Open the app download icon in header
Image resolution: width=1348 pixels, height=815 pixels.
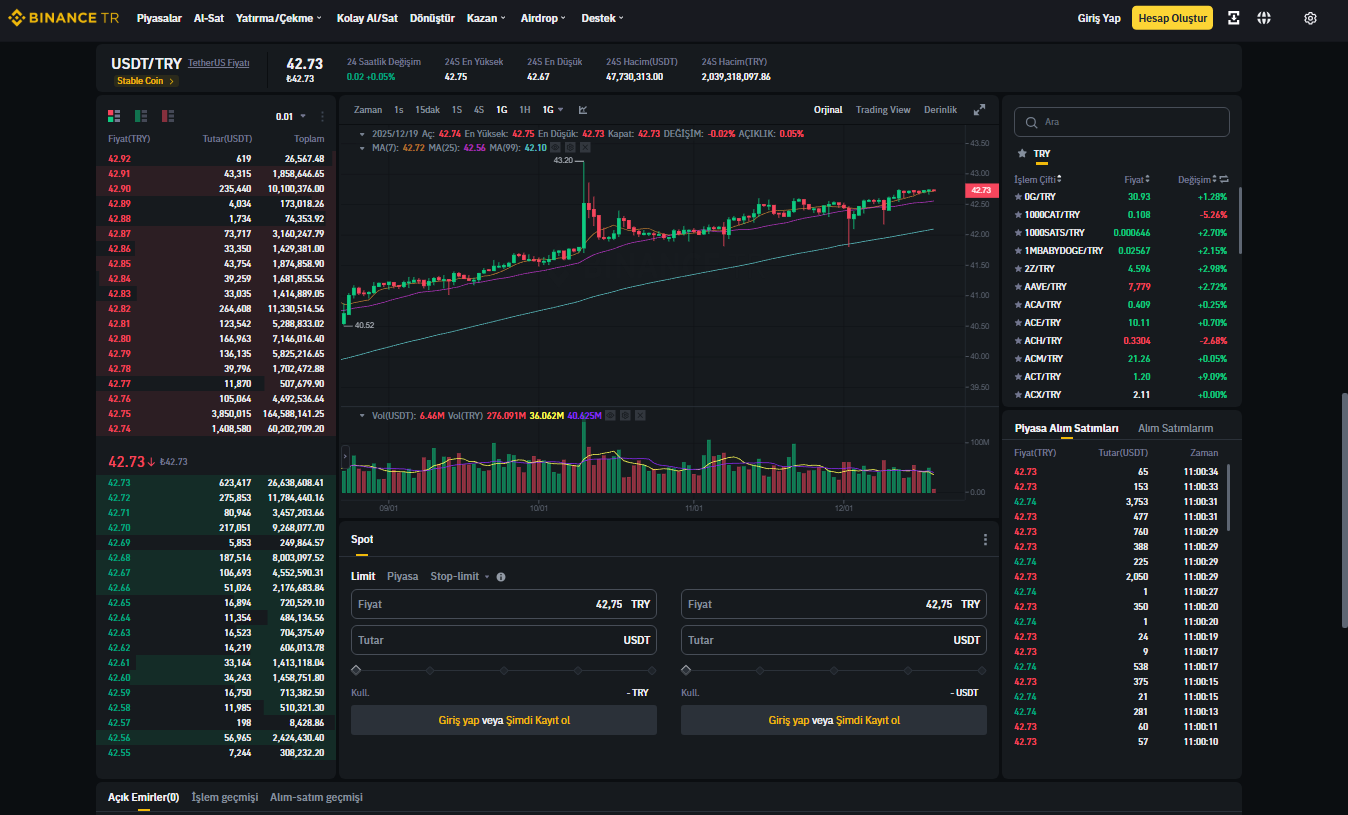tap(1234, 18)
